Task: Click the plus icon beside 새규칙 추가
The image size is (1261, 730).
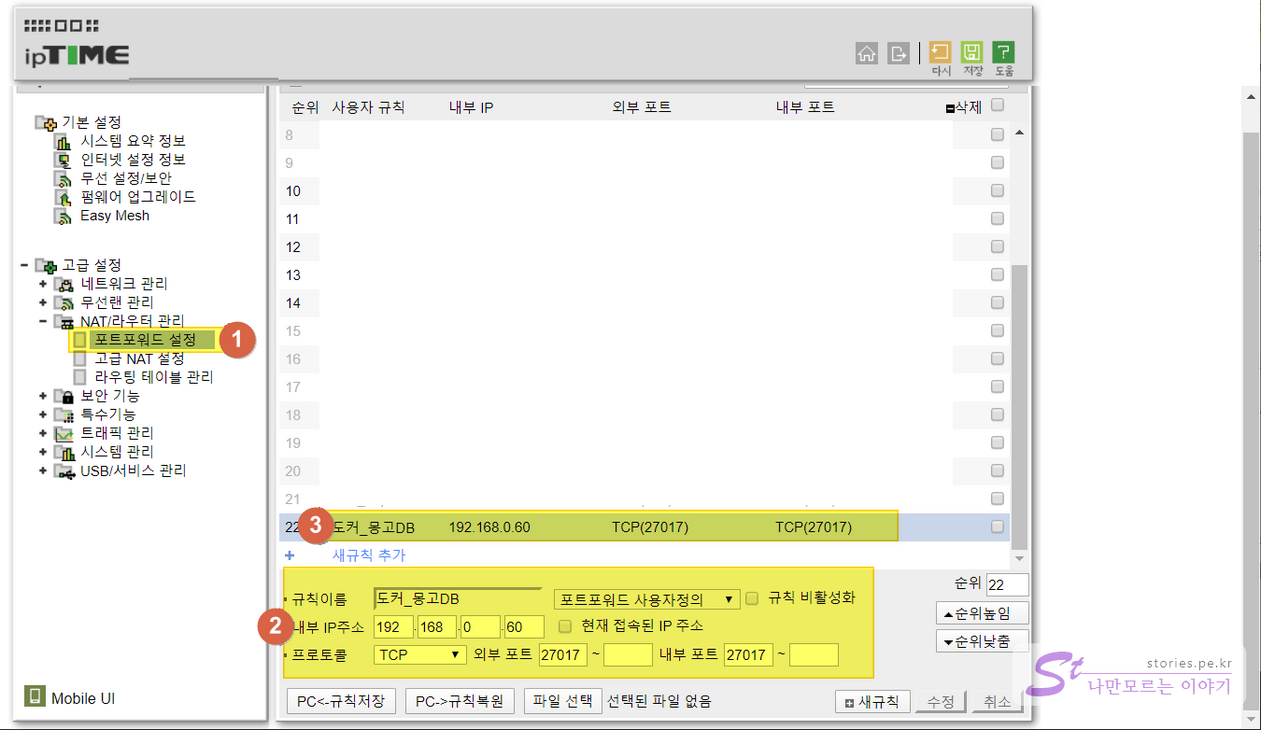Action: (290, 555)
